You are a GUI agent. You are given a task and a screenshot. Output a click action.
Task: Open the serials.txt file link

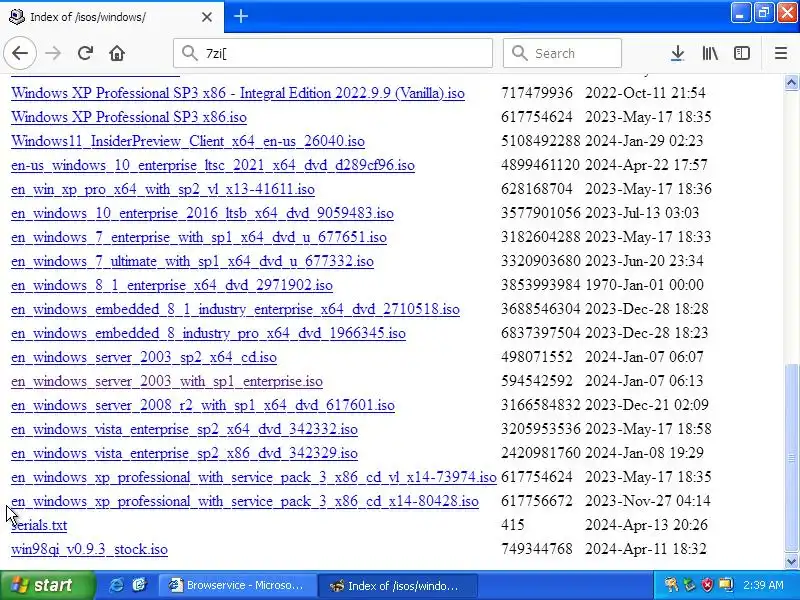point(39,525)
